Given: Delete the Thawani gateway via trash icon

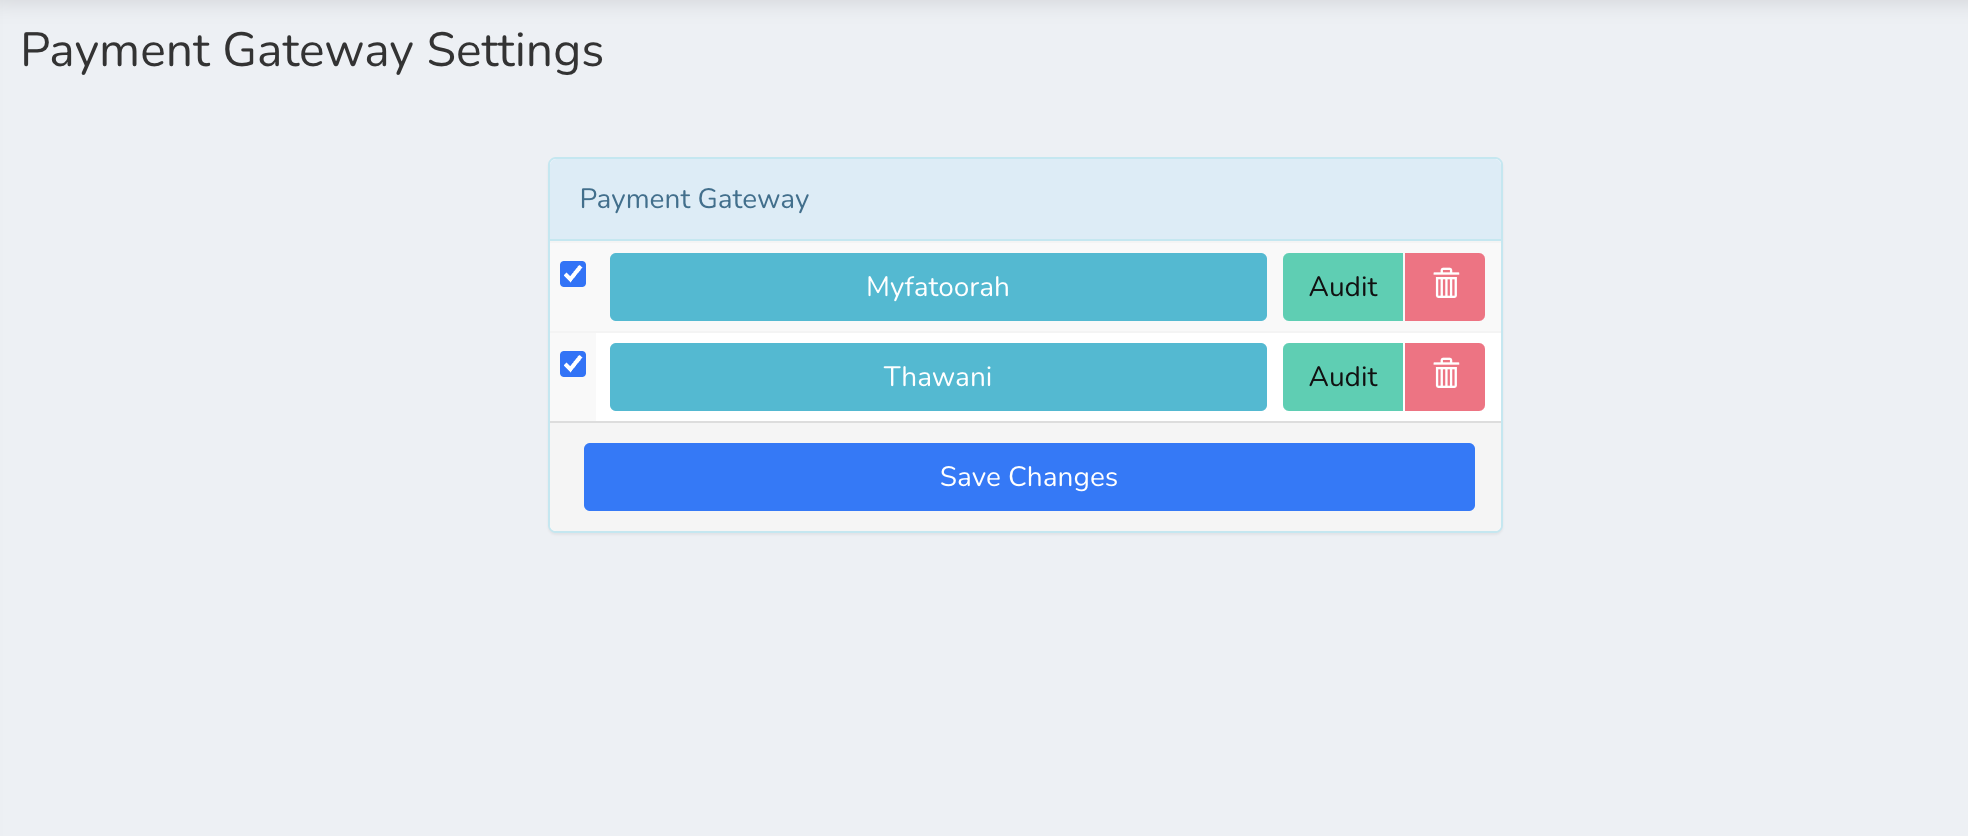Looking at the screenshot, I should 1445,377.
